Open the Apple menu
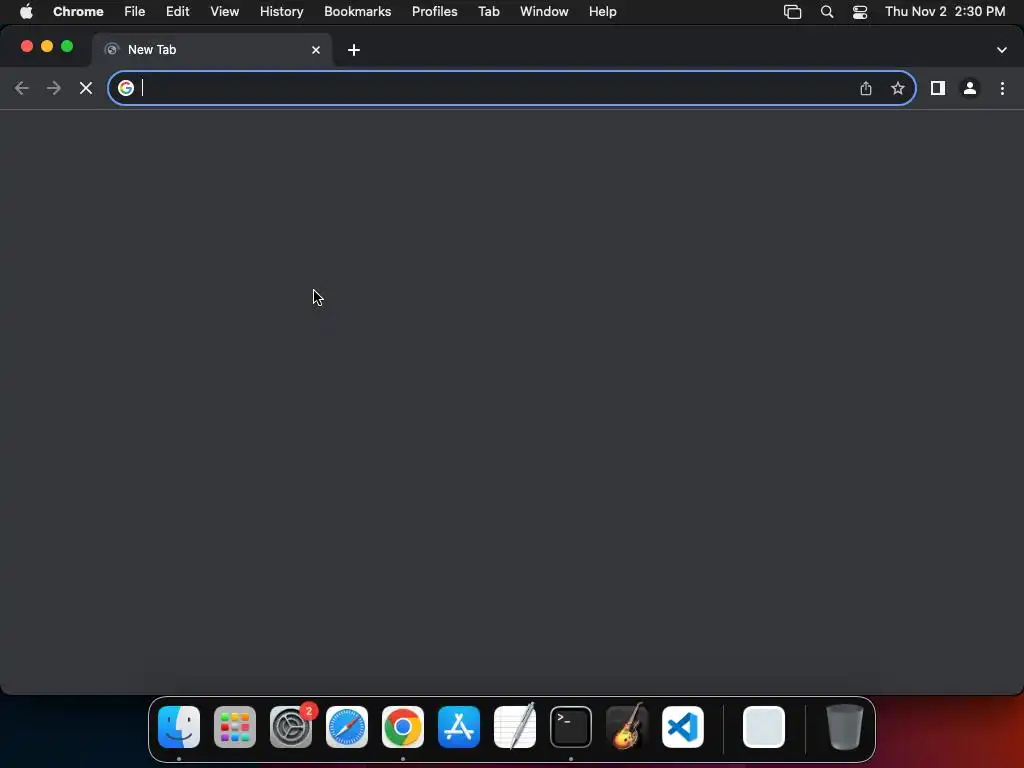The image size is (1024, 768). point(26,12)
